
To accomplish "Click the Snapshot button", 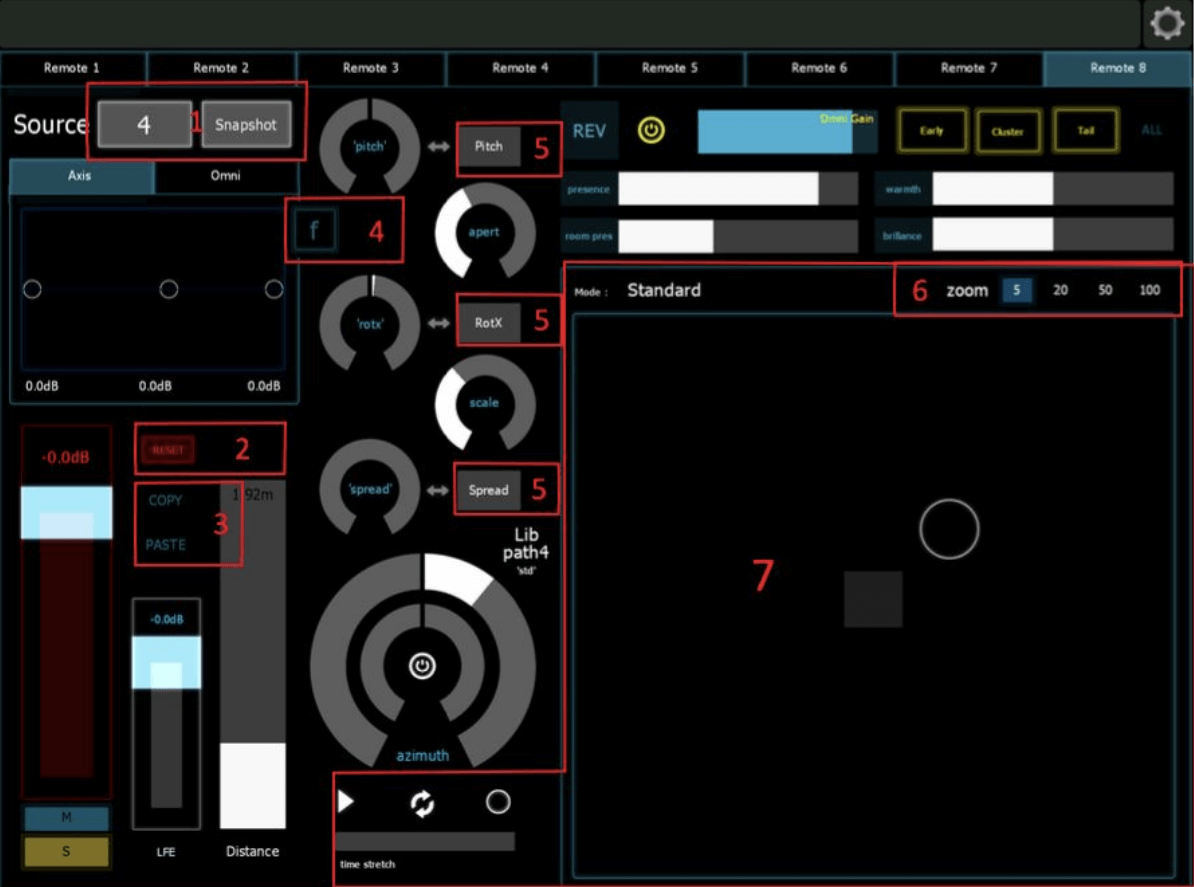I will click(x=246, y=125).
